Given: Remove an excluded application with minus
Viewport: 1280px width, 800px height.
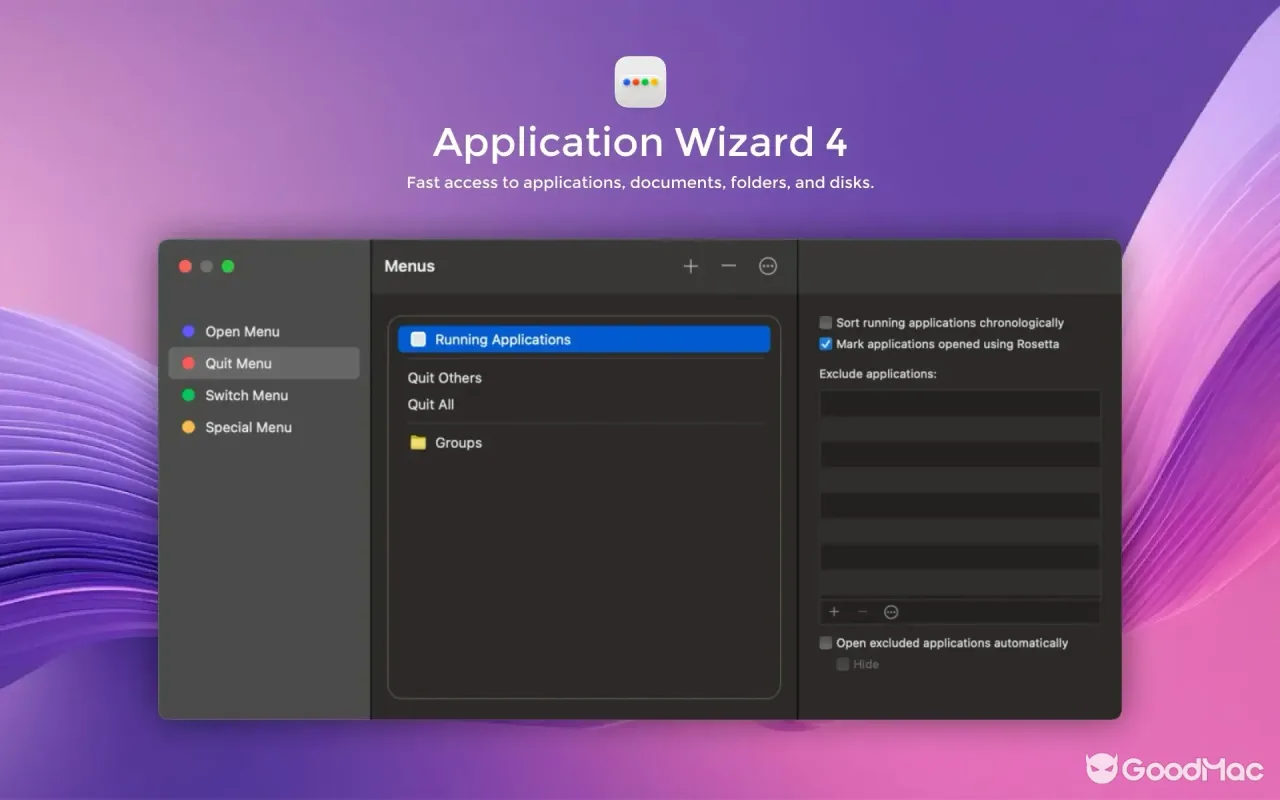Looking at the screenshot, I should coord(863,612).
